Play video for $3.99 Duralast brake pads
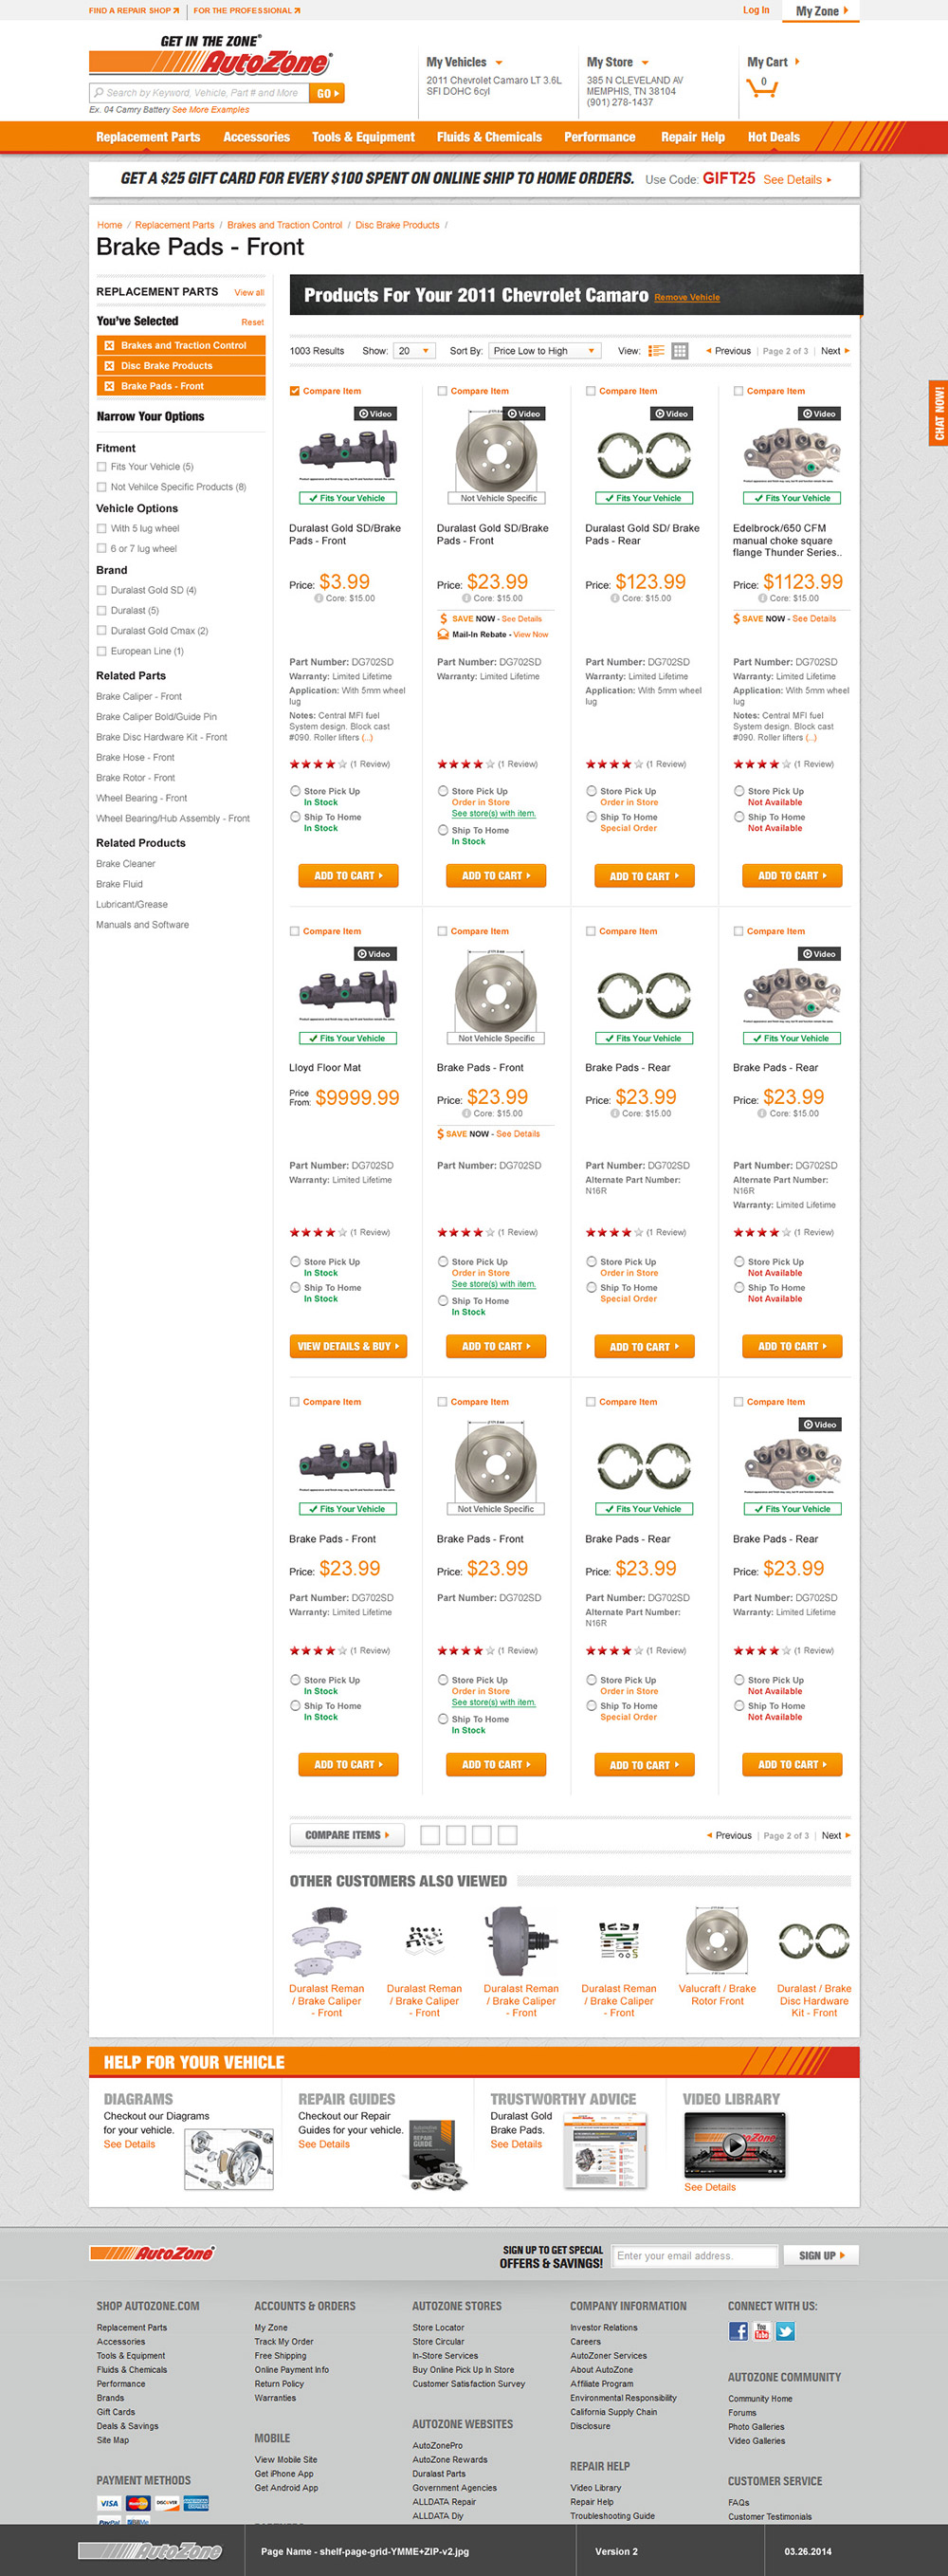 (x=376, y=413)
